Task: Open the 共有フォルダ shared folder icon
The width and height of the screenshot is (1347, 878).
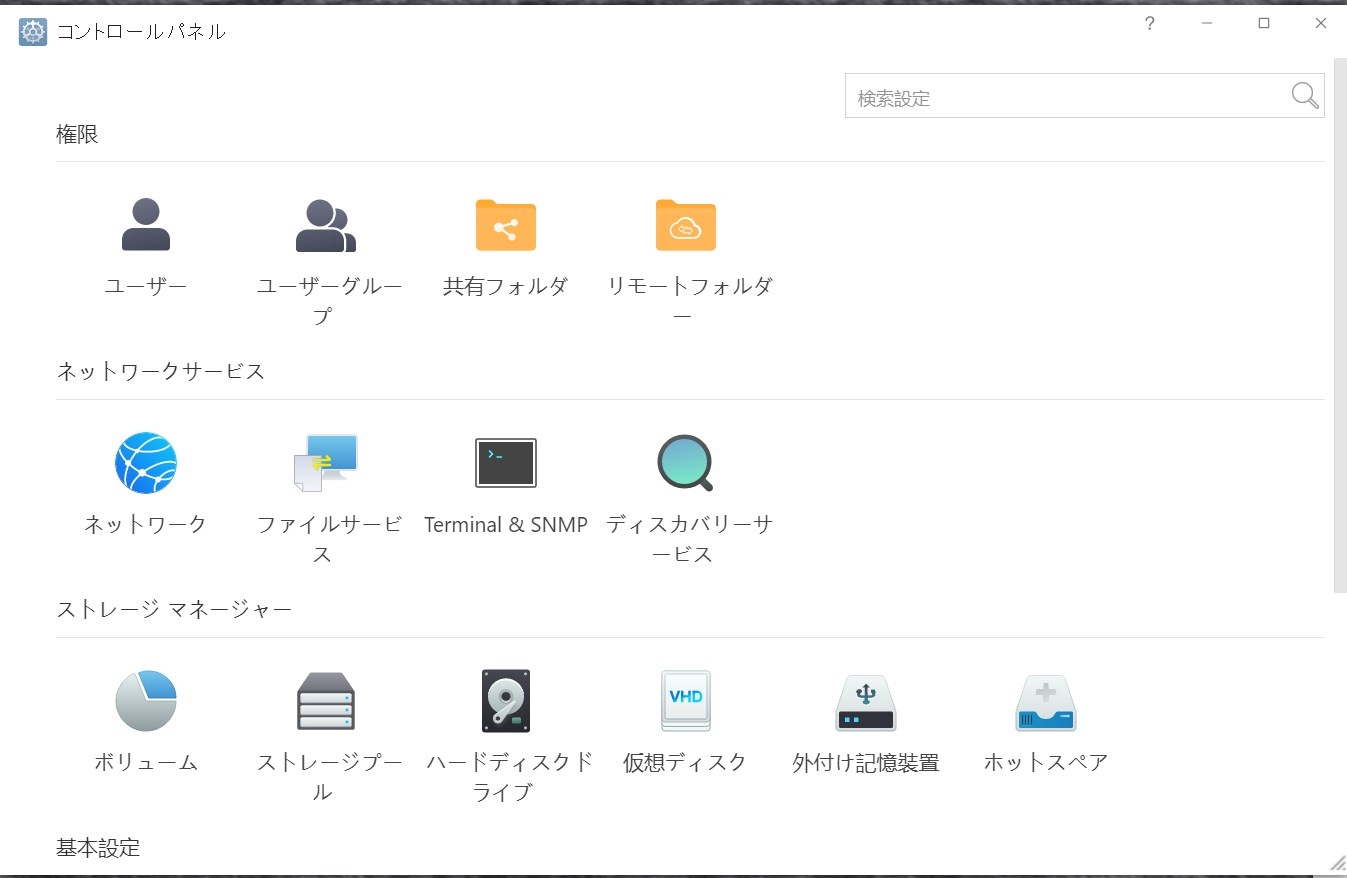Action: [506, 225]
